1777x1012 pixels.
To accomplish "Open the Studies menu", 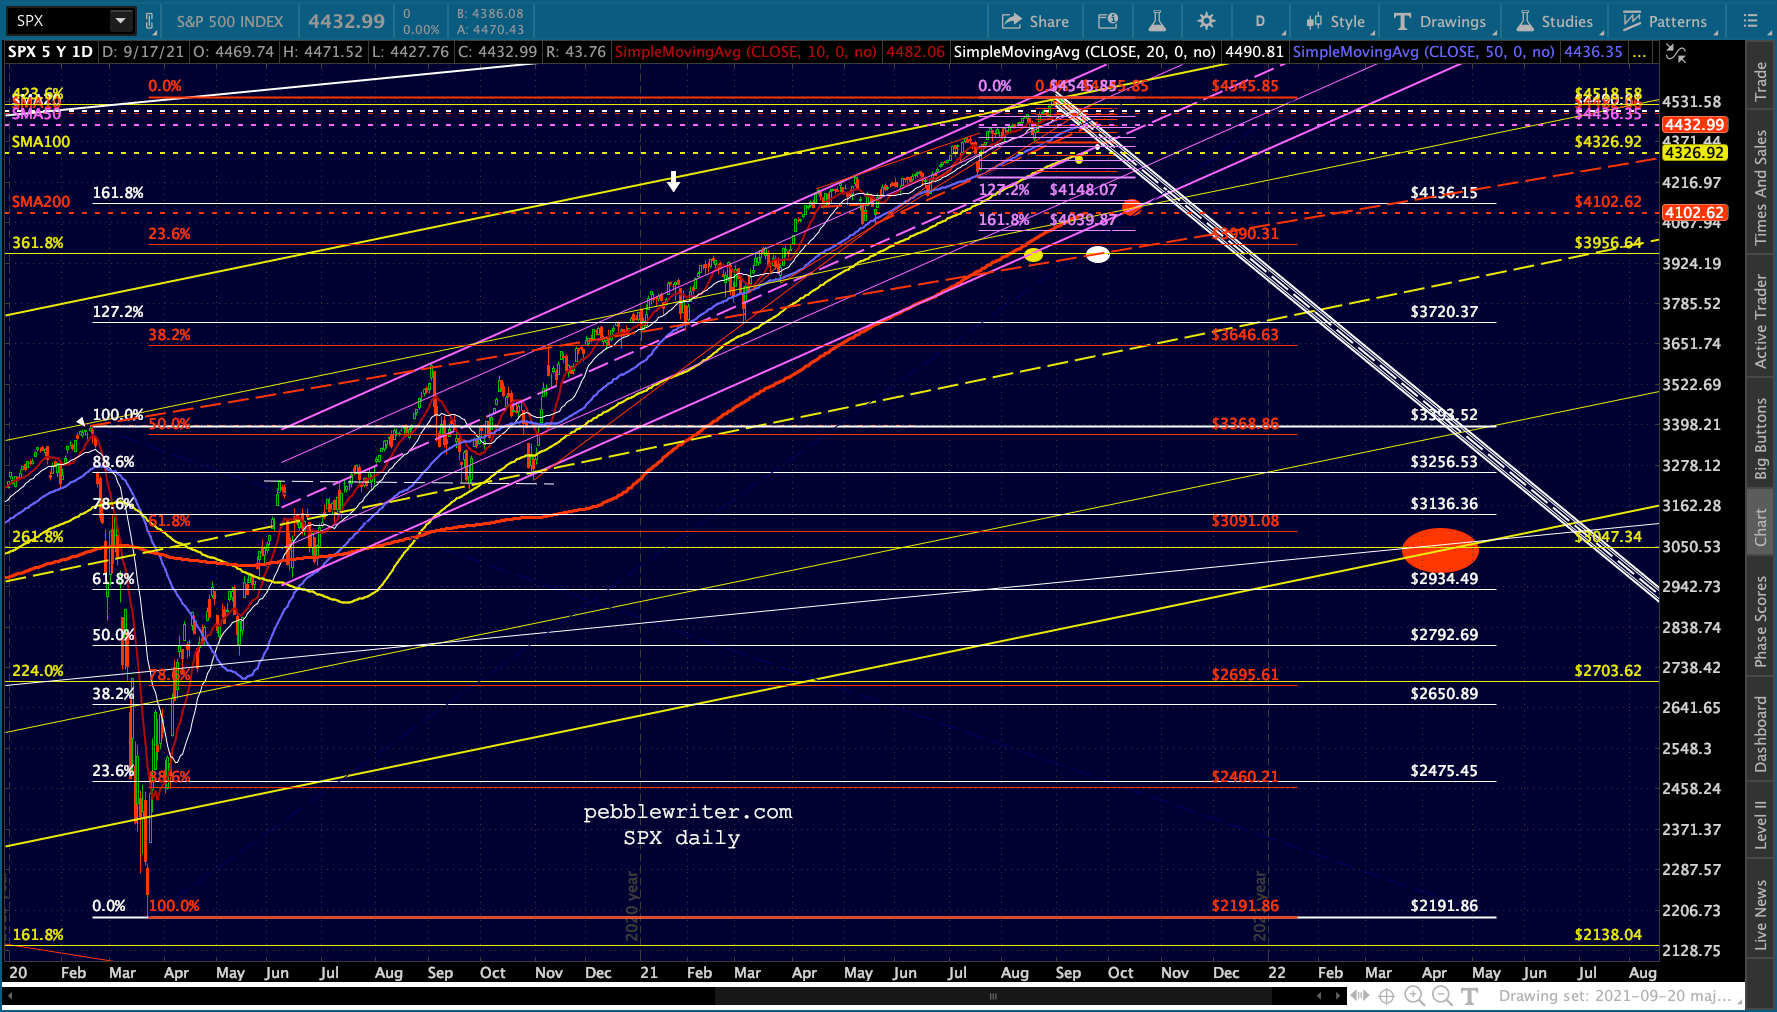I will (1555, 21).
